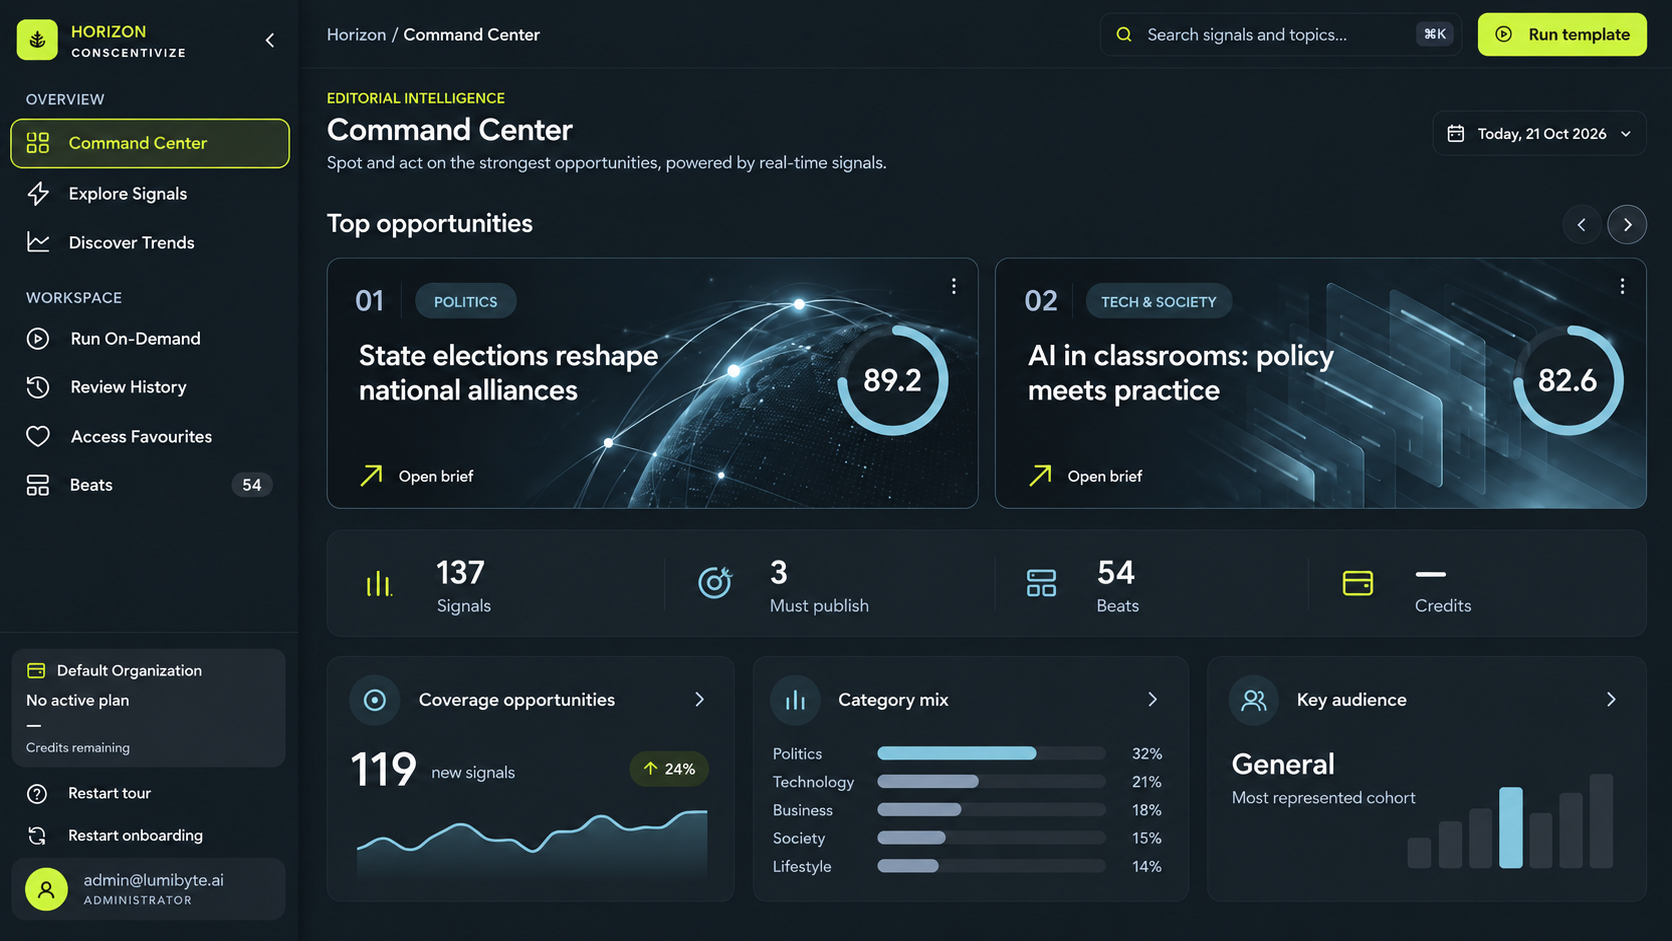Viewport: 1672px width, 941px height.
Task: Click the Explore Signals lightning icon
Action: [38, 194]
